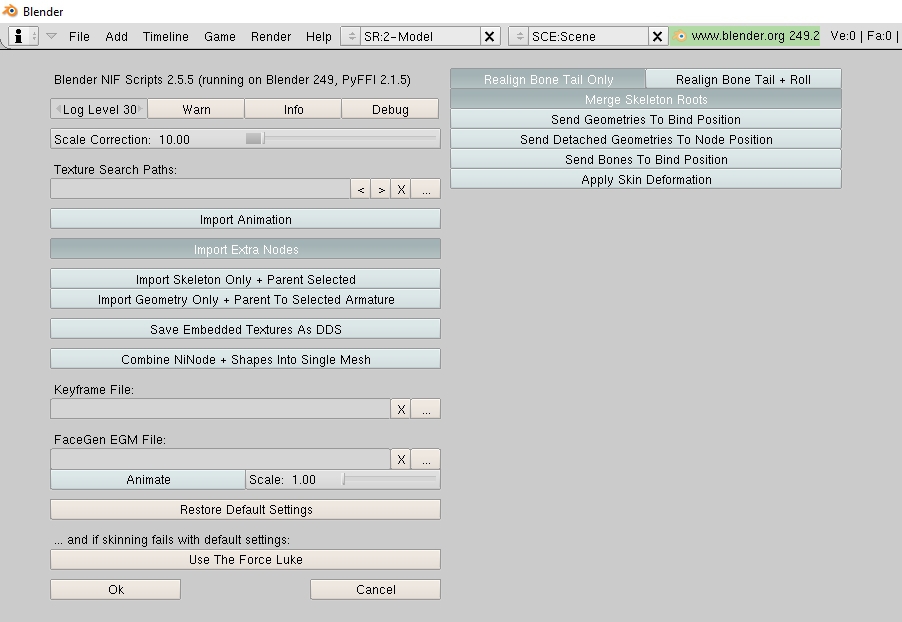902x622 pixels.
Task: Open the Game menu
Action: [220, 36]
